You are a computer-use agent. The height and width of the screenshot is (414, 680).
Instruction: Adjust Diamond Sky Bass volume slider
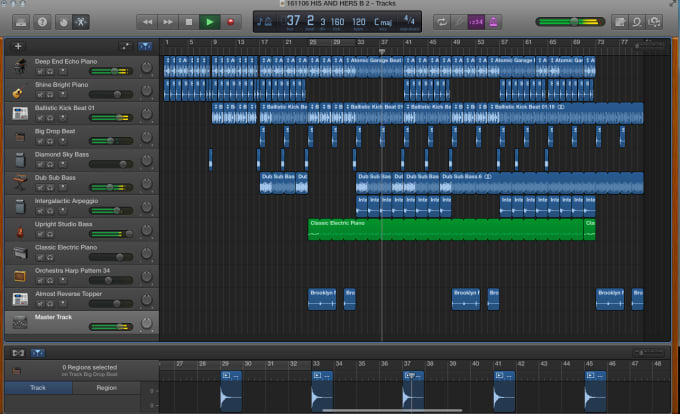click(x=111, y=164)
